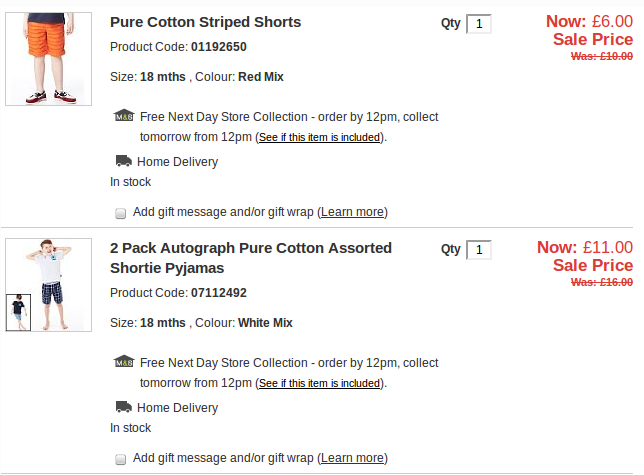Tick gift wrap checkbox for Shortie Pyjamas

point(121,459)
